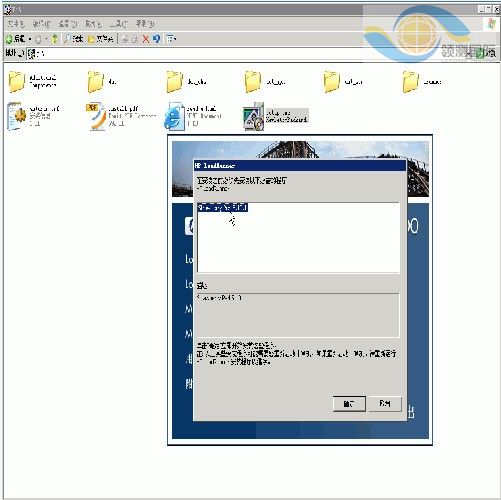Click the Cancel button in LoadRunner dialog

click(385, 404)
